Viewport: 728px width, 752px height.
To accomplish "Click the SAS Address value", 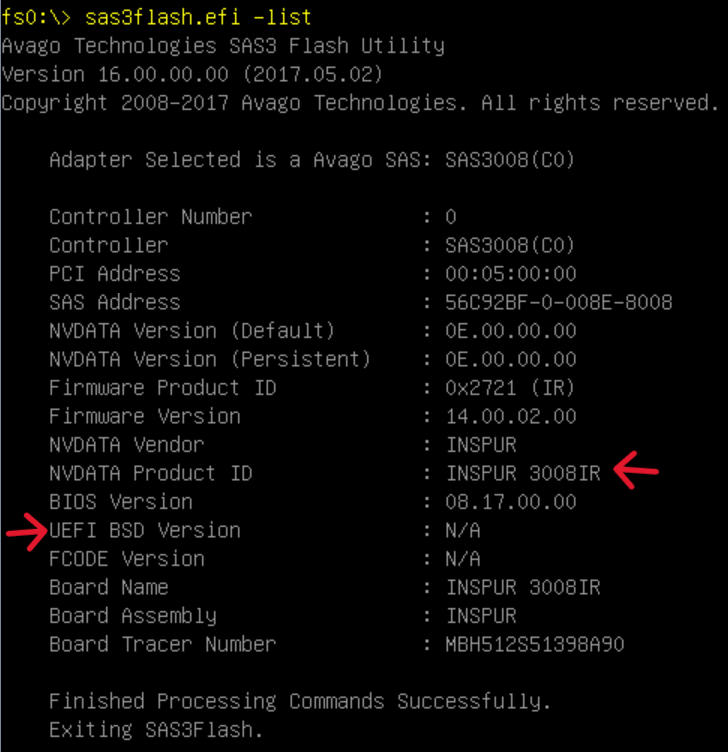I will pyautogui.click(x=558, y=302).
